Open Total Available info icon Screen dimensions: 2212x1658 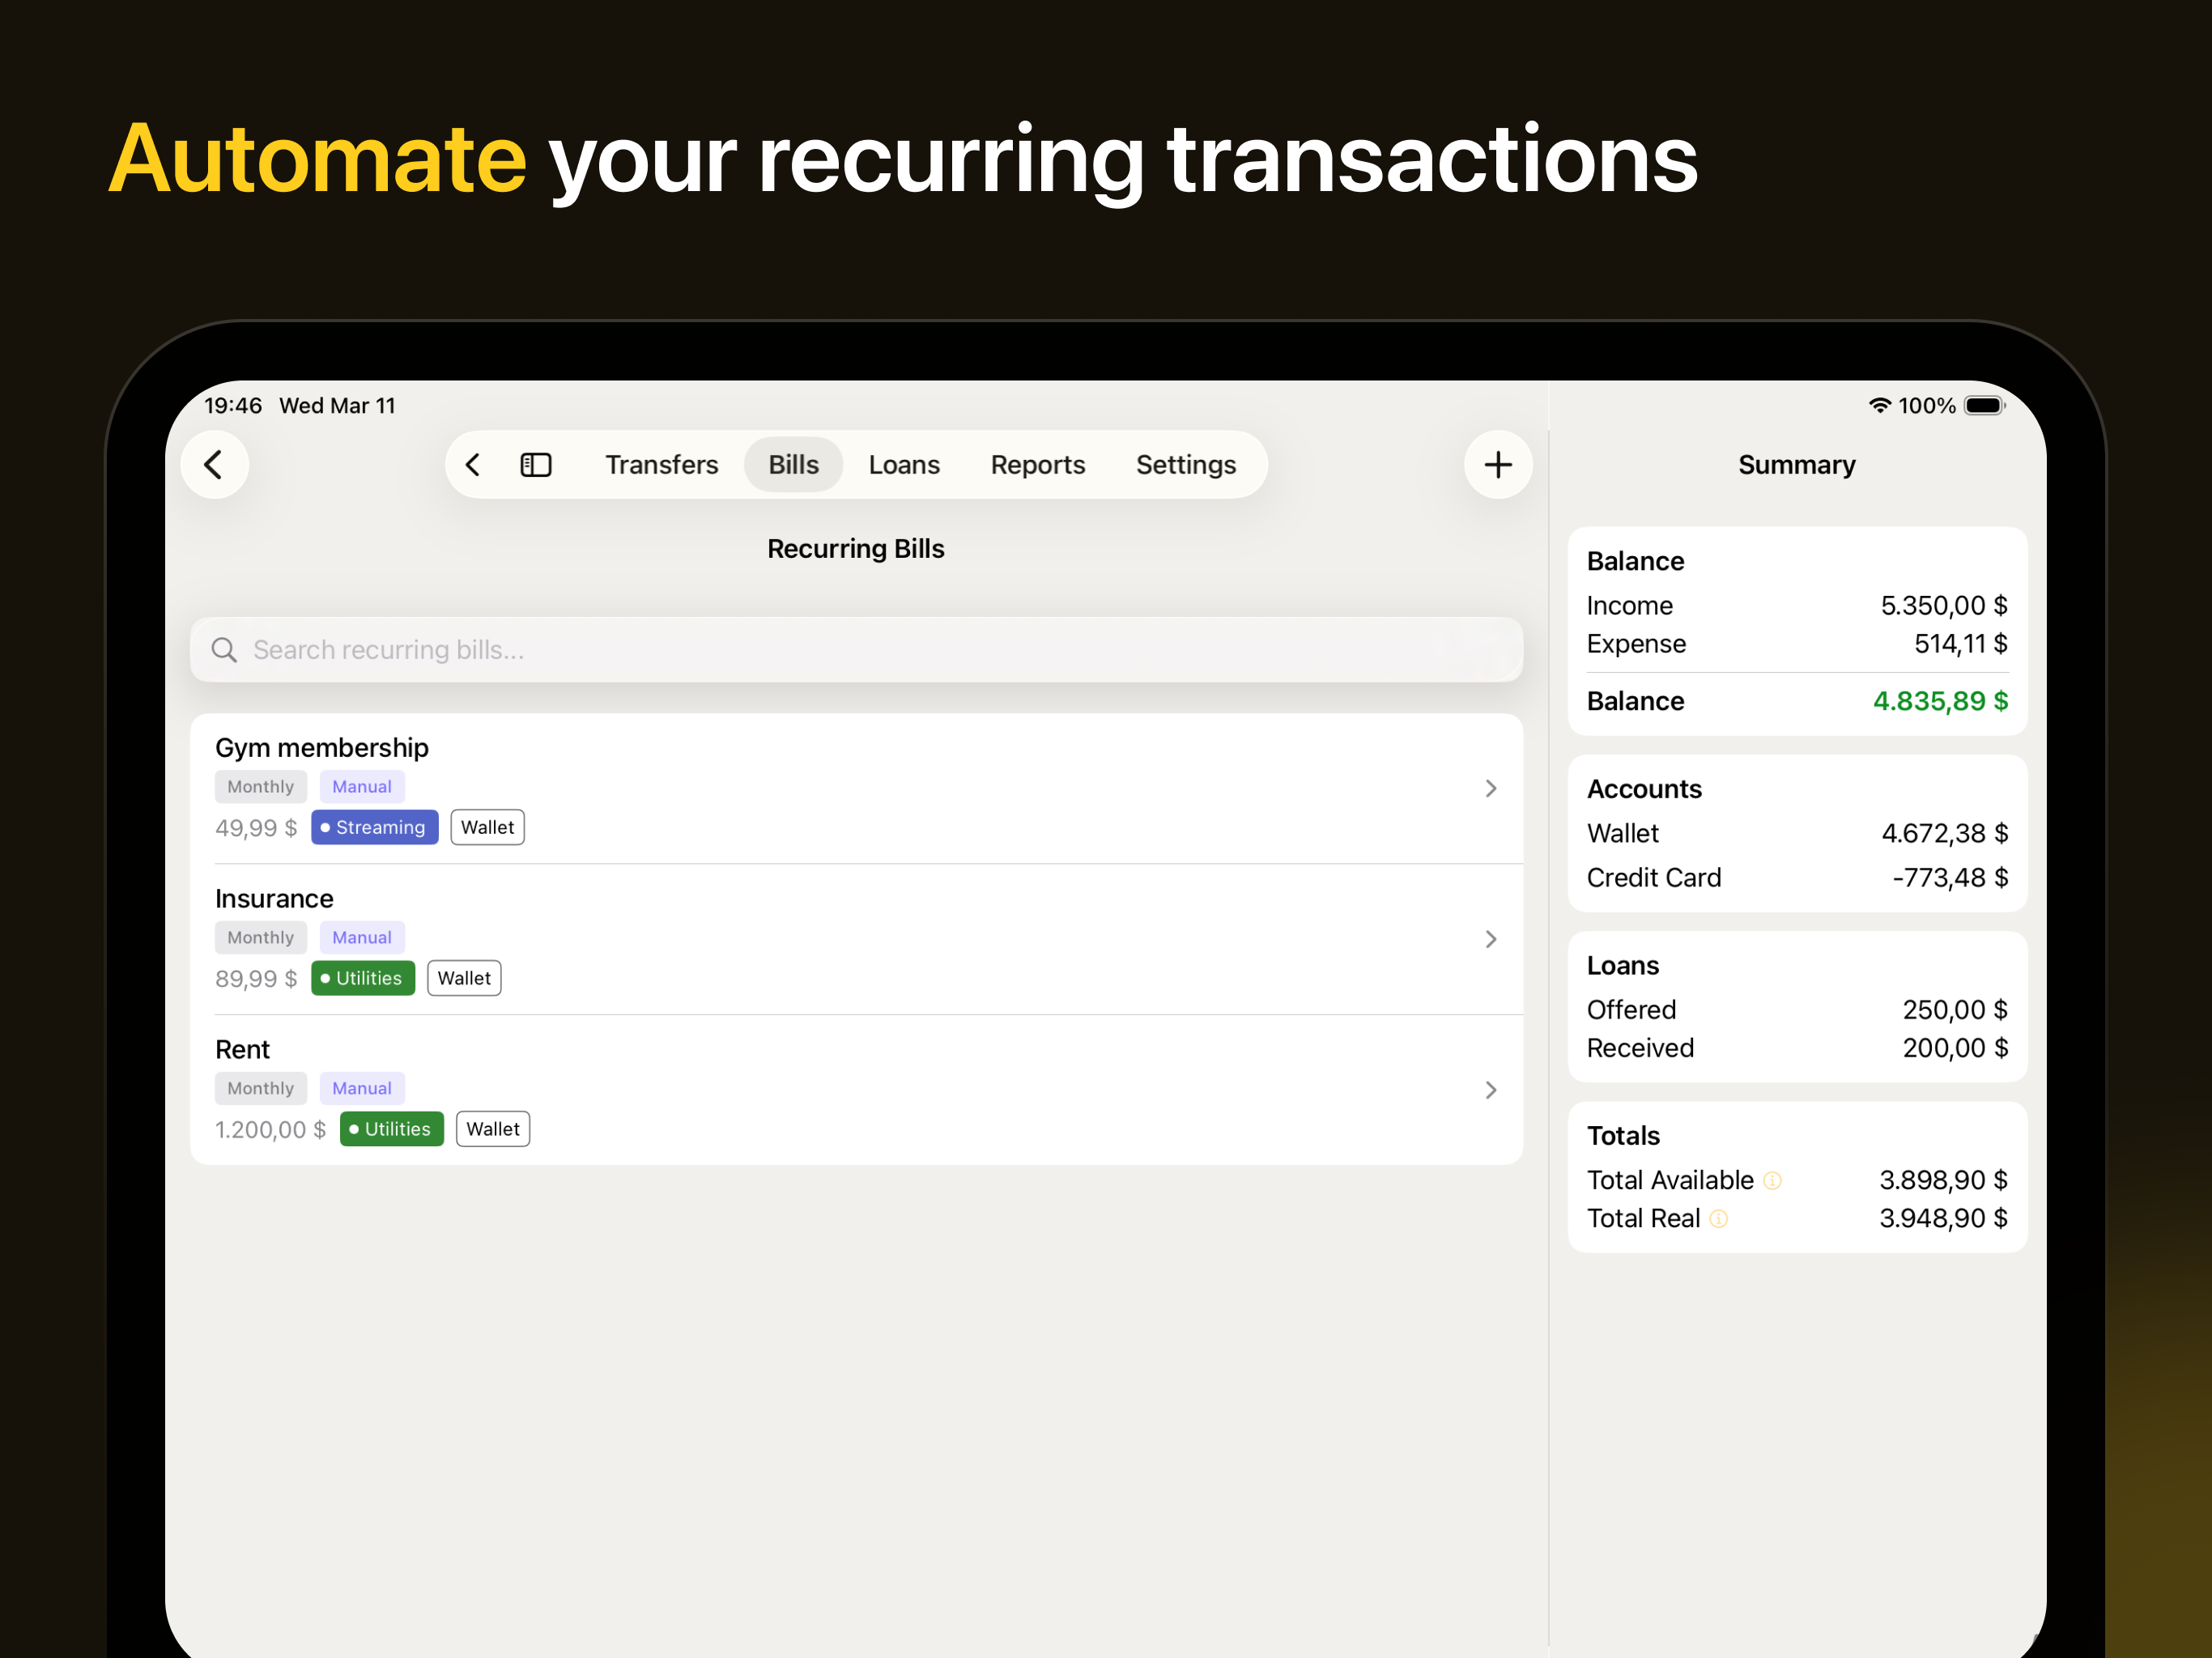pos(1772,1180)
